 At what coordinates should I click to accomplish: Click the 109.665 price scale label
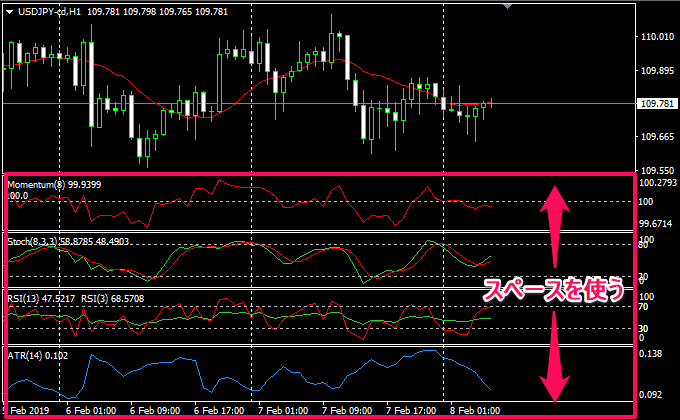(x=656, y=137)
